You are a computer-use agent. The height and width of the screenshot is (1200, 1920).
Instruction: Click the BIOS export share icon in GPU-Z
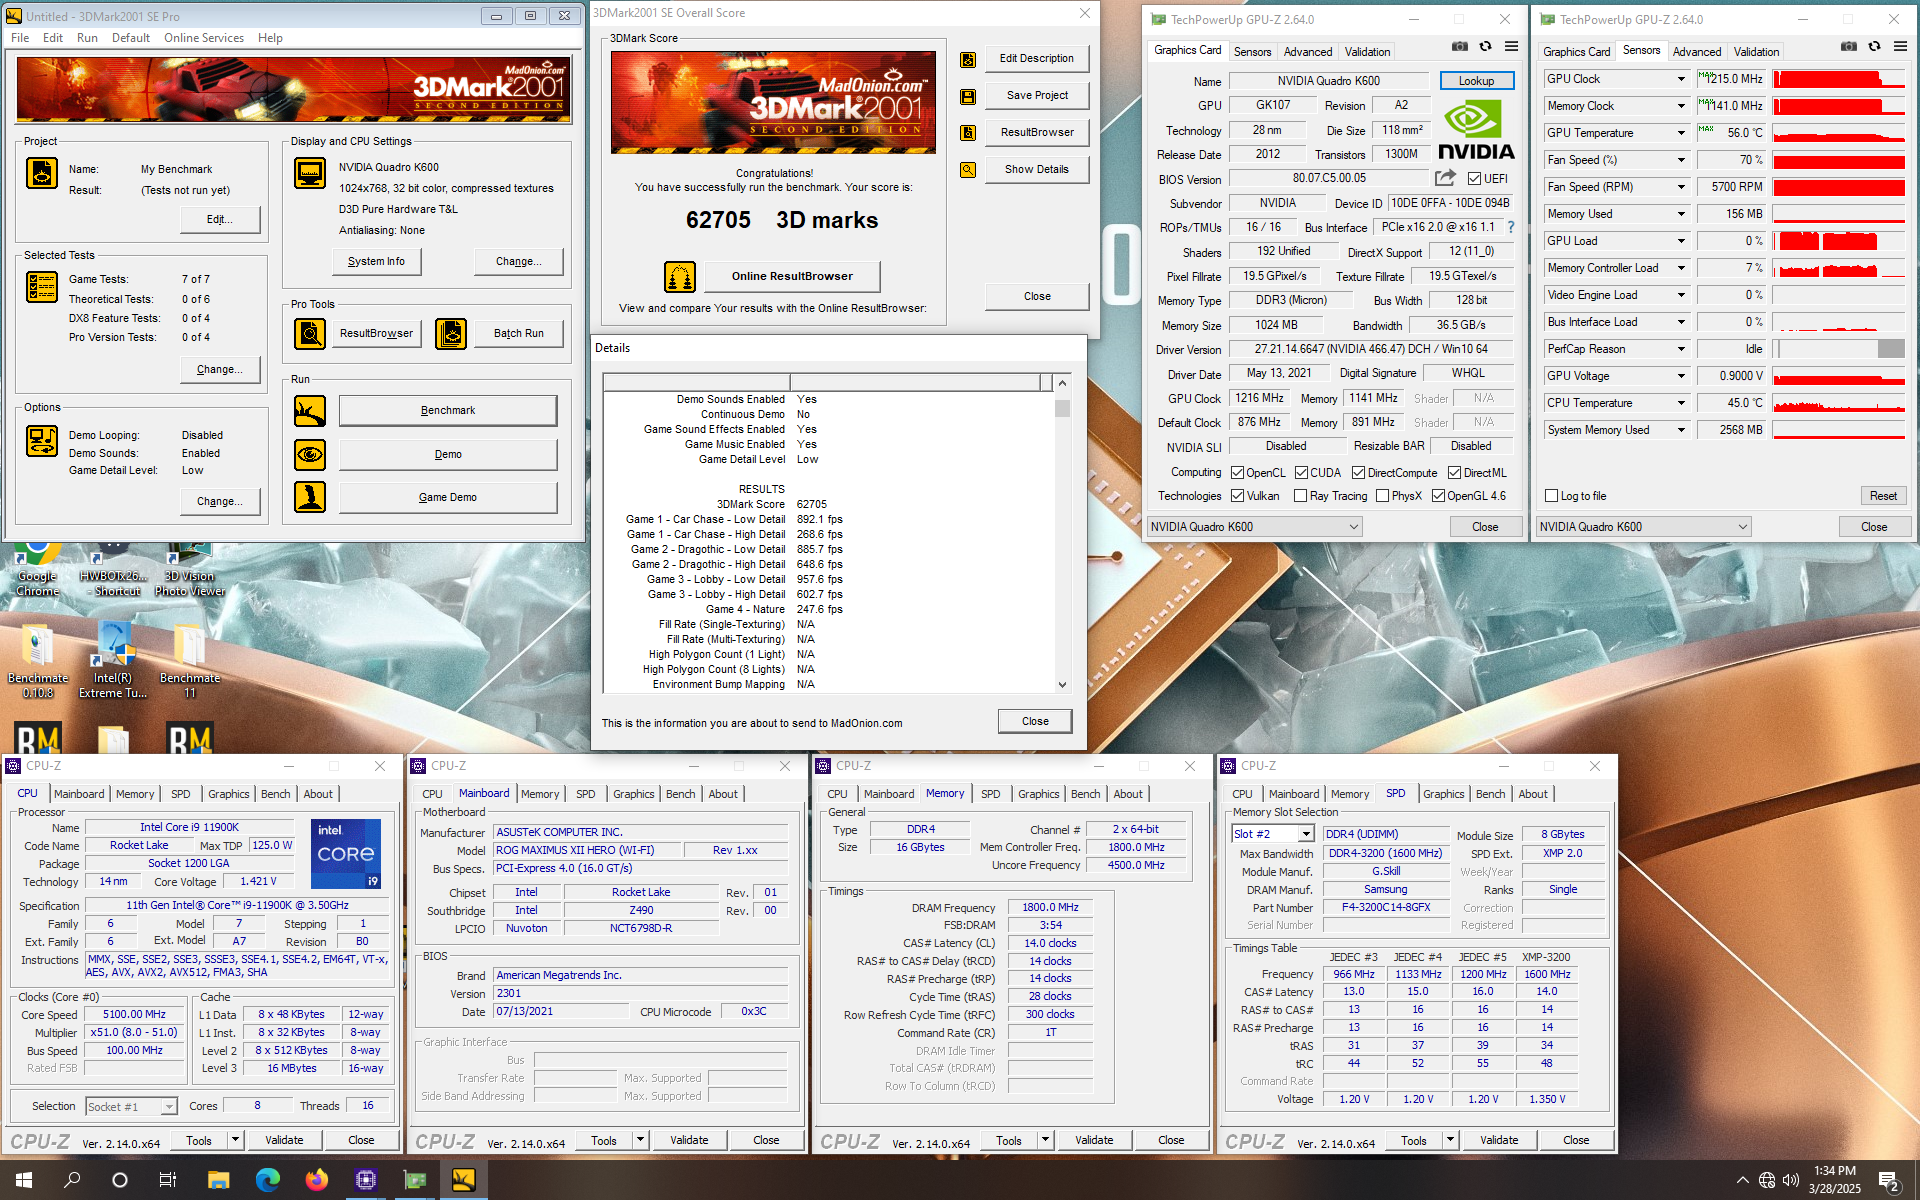1445,178
